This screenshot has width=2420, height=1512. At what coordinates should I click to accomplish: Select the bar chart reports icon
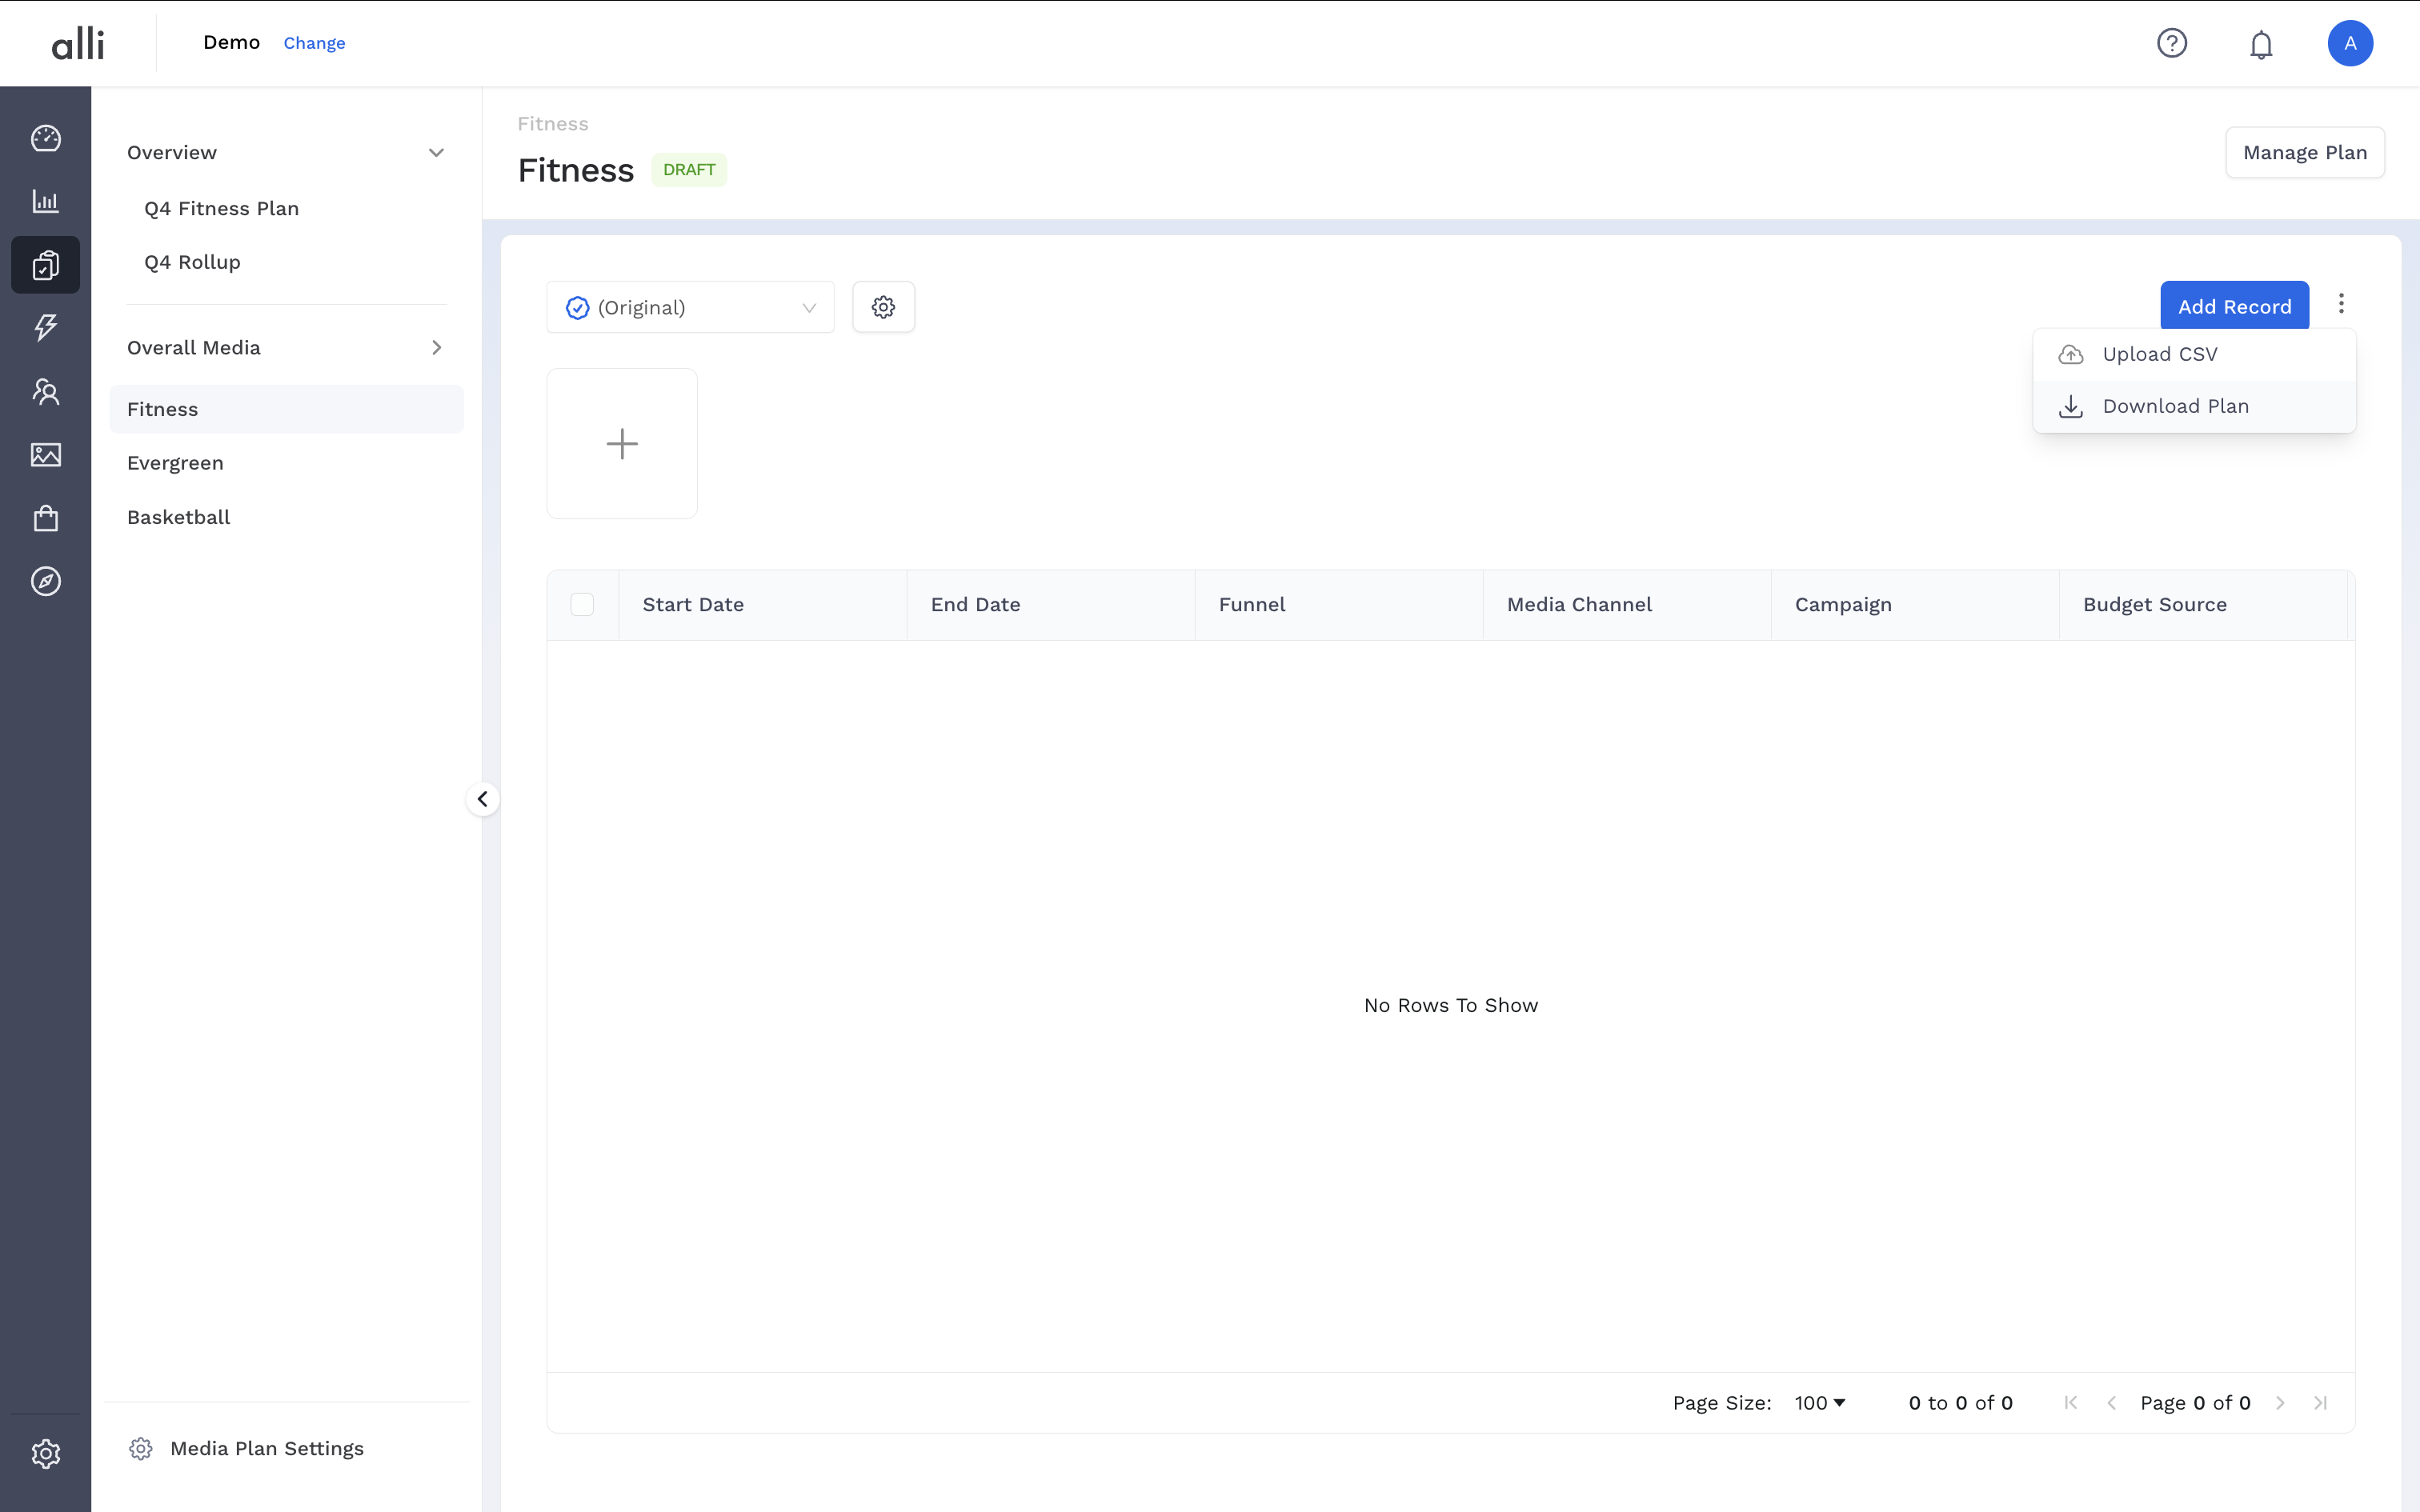[45, 201]
